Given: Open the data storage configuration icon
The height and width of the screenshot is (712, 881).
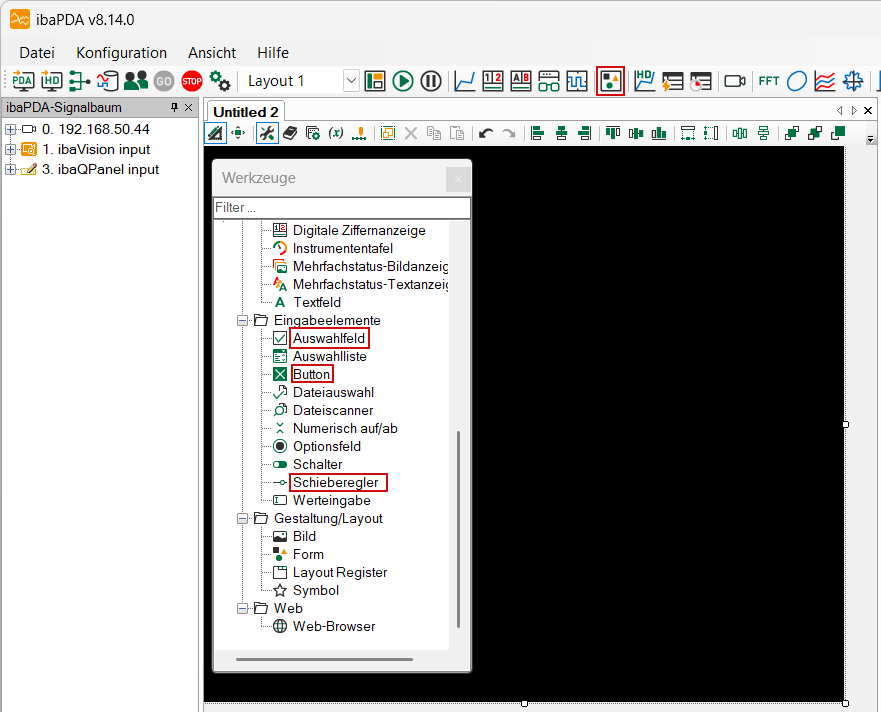Looking at the screenshot, I should point(107,81).
